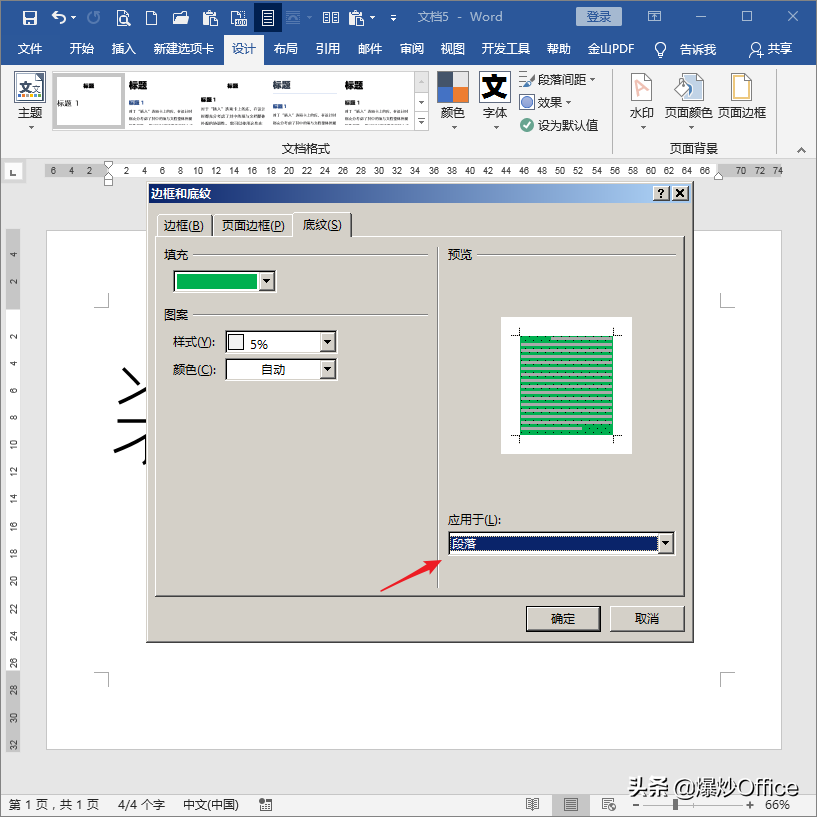This screenshot has height=817, width=817.
Task: Click the Cancel (取消) button
Action: [647, 618]
